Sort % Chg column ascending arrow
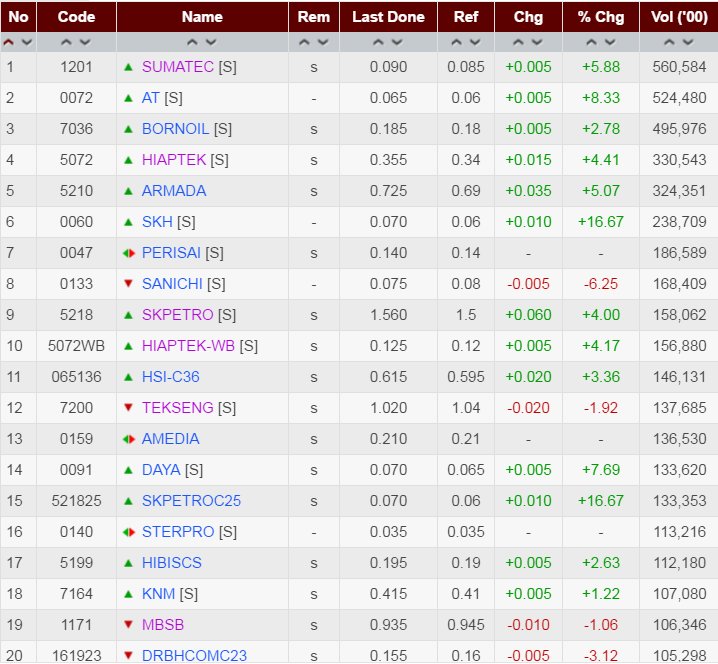Viewport: 718px width, 664px height. pyautogui.click(x=591, y=43)
